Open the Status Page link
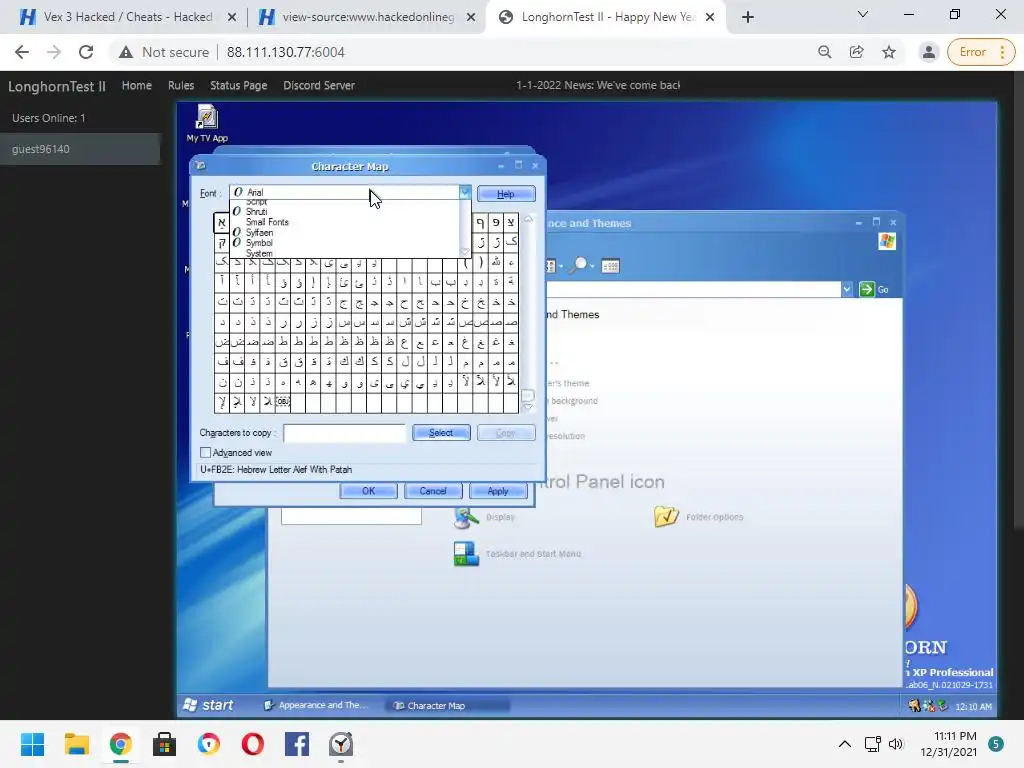 coord(238,86)
